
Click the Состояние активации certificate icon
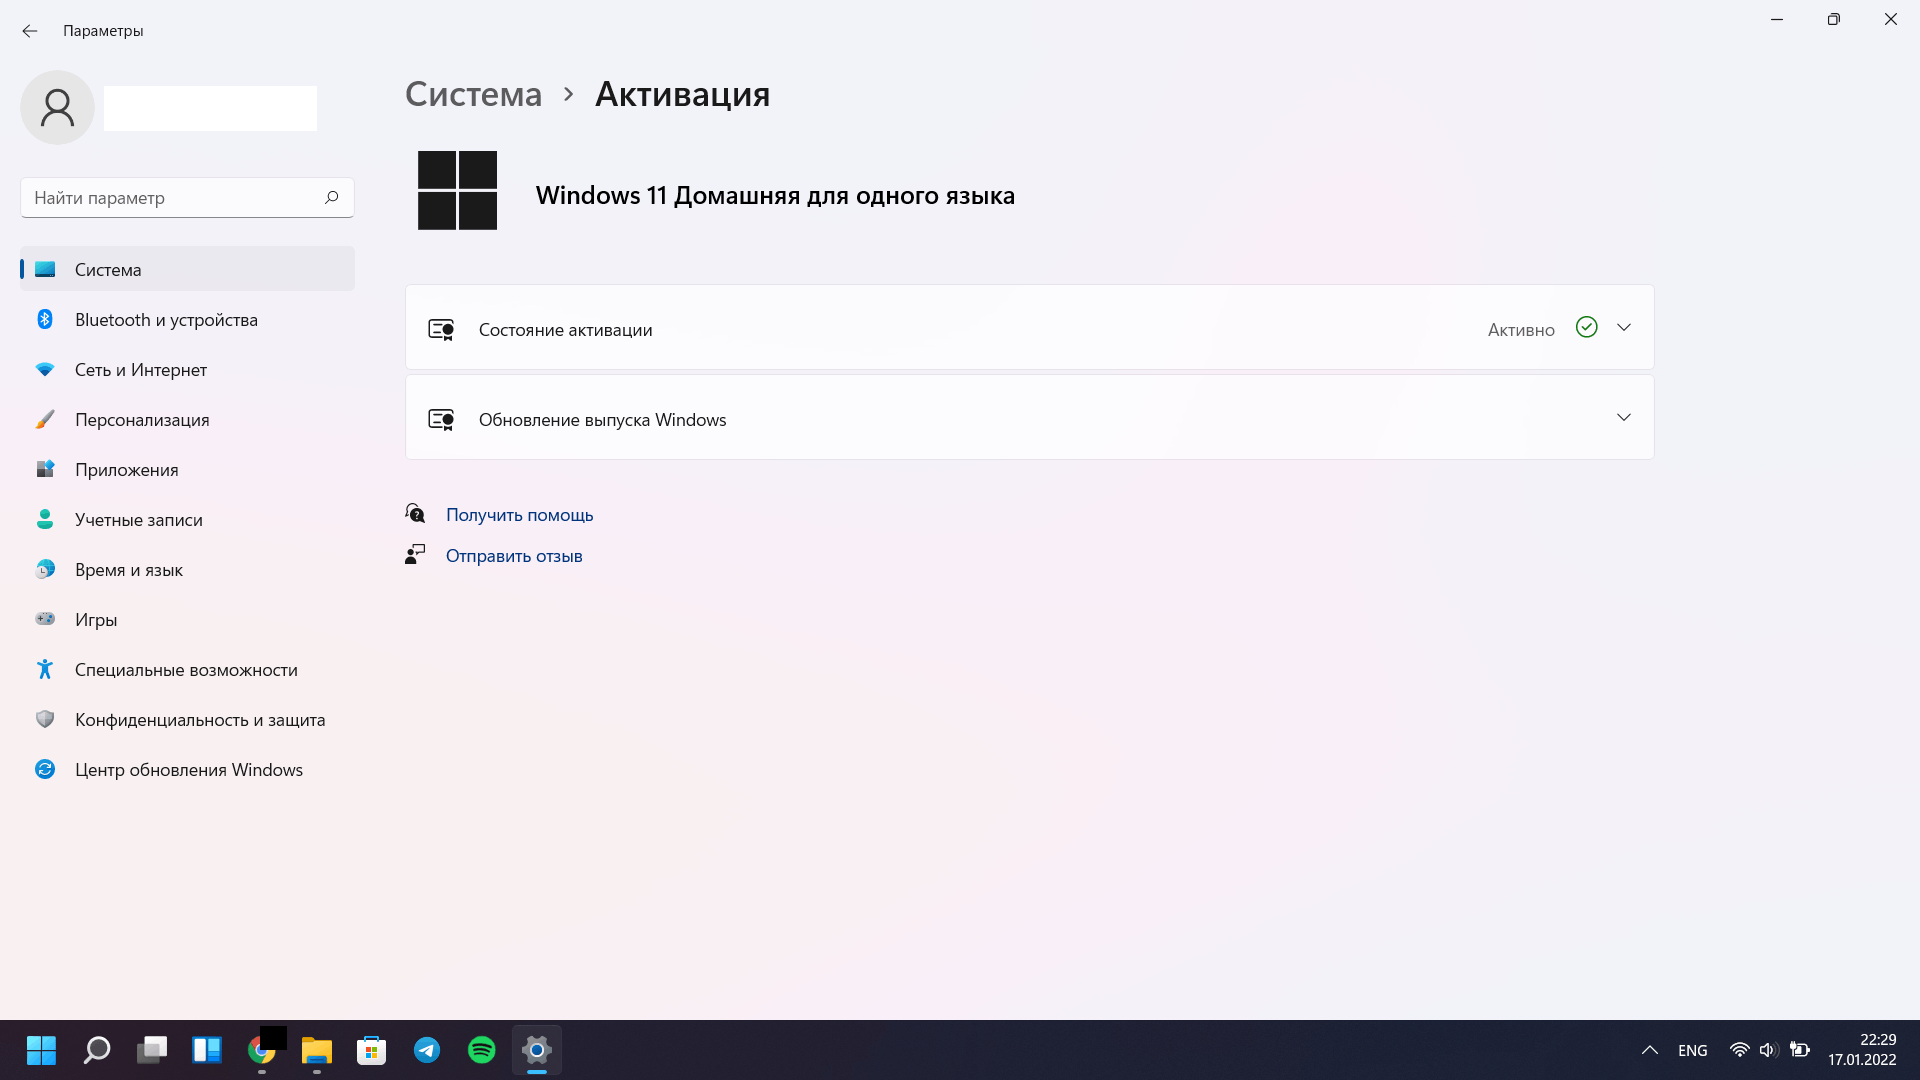click(441, 330)
